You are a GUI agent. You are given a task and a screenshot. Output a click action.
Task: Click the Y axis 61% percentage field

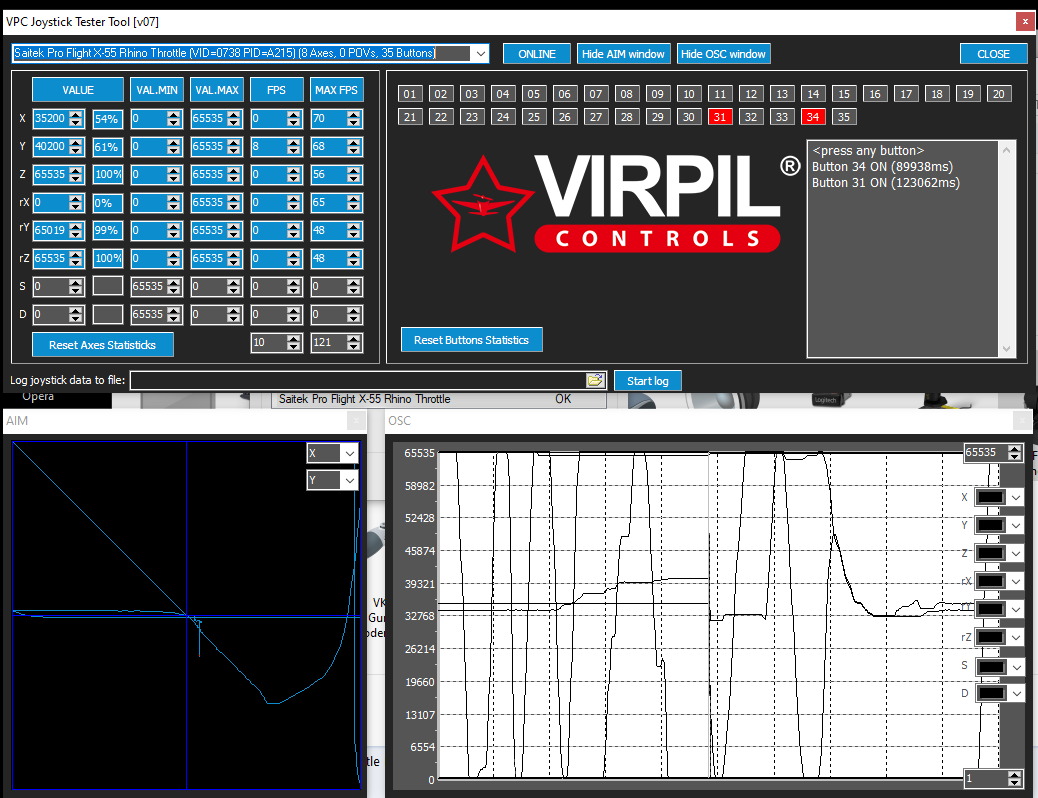pos(108,146)
